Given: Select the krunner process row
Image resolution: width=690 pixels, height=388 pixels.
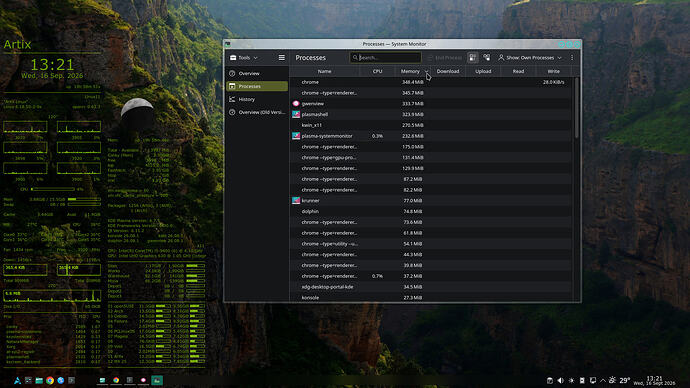Looking at the screenshot, I should (431, 201).
